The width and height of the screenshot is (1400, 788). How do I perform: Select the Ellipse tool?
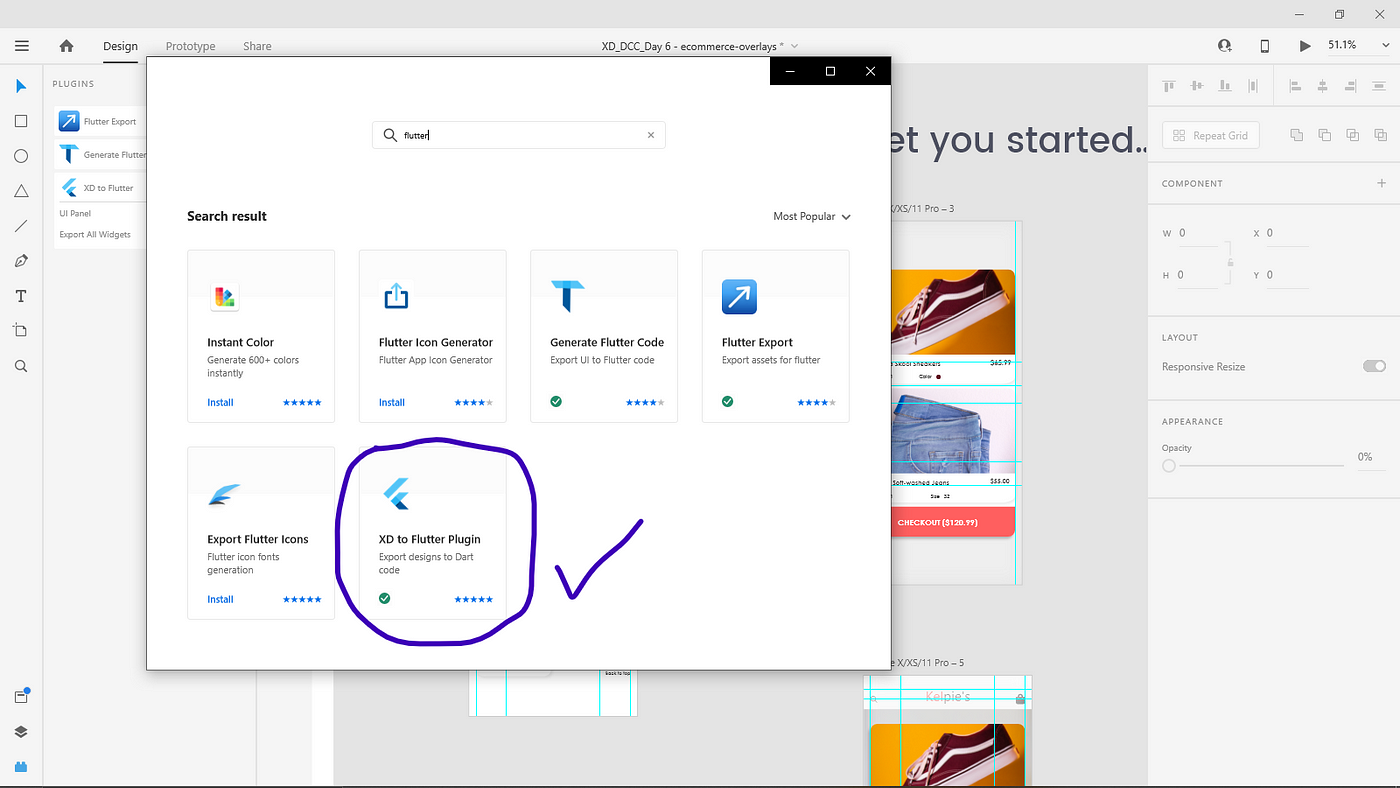click(21, 156)
